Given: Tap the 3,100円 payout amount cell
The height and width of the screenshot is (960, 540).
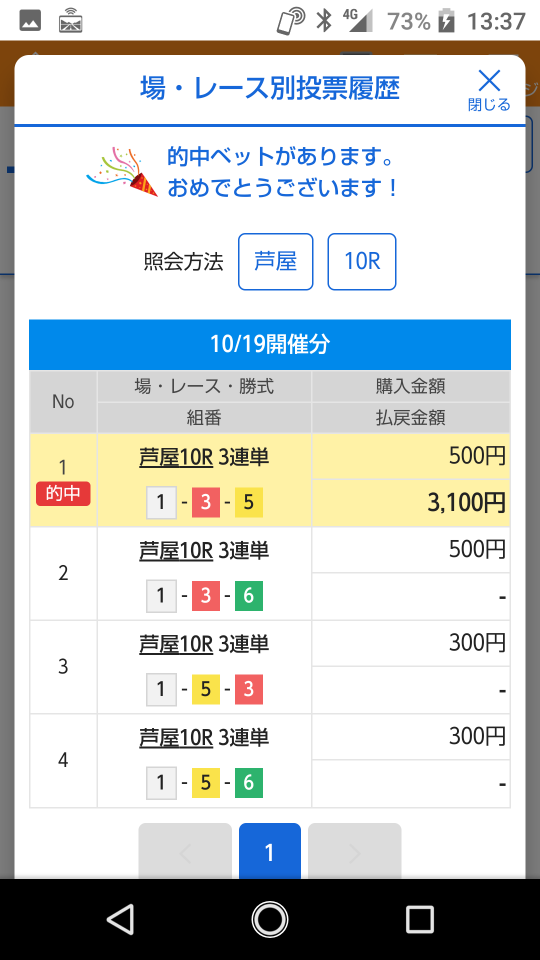Looking at the screenshot, I should coord(411,503).
